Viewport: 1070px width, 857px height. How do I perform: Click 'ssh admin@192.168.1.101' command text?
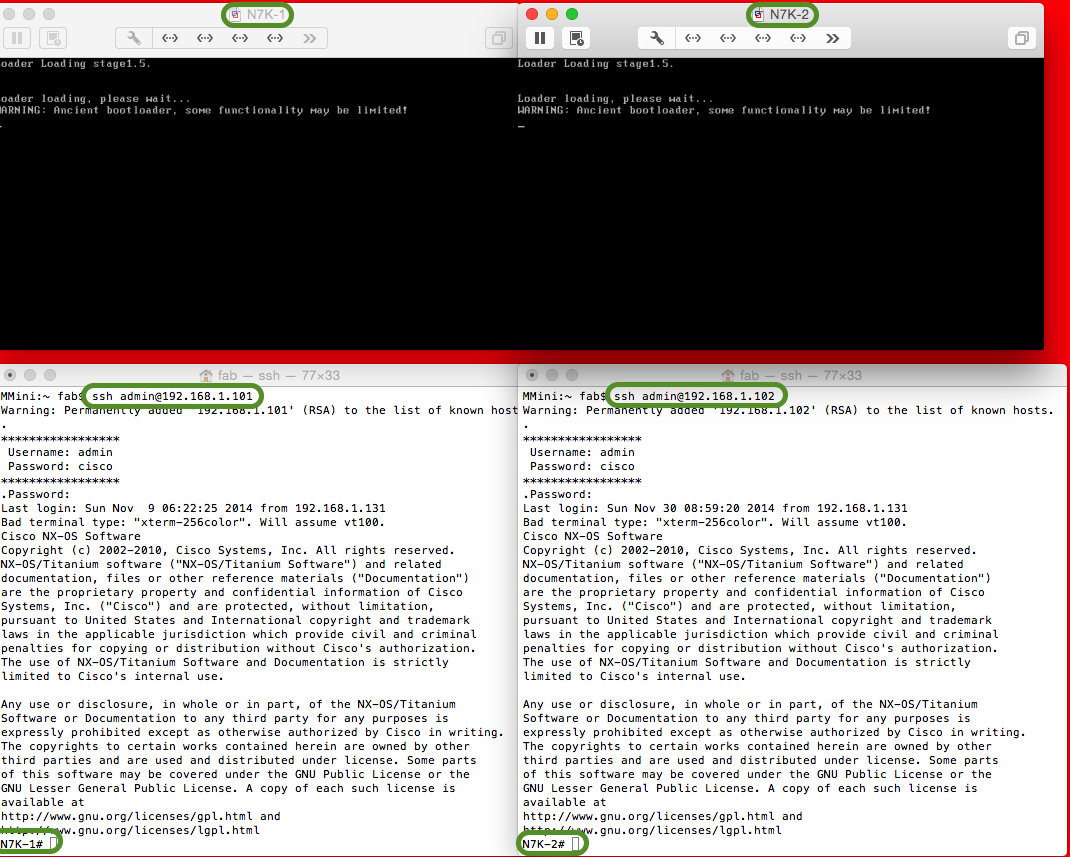pyautogui.click(x=173, y=396)
